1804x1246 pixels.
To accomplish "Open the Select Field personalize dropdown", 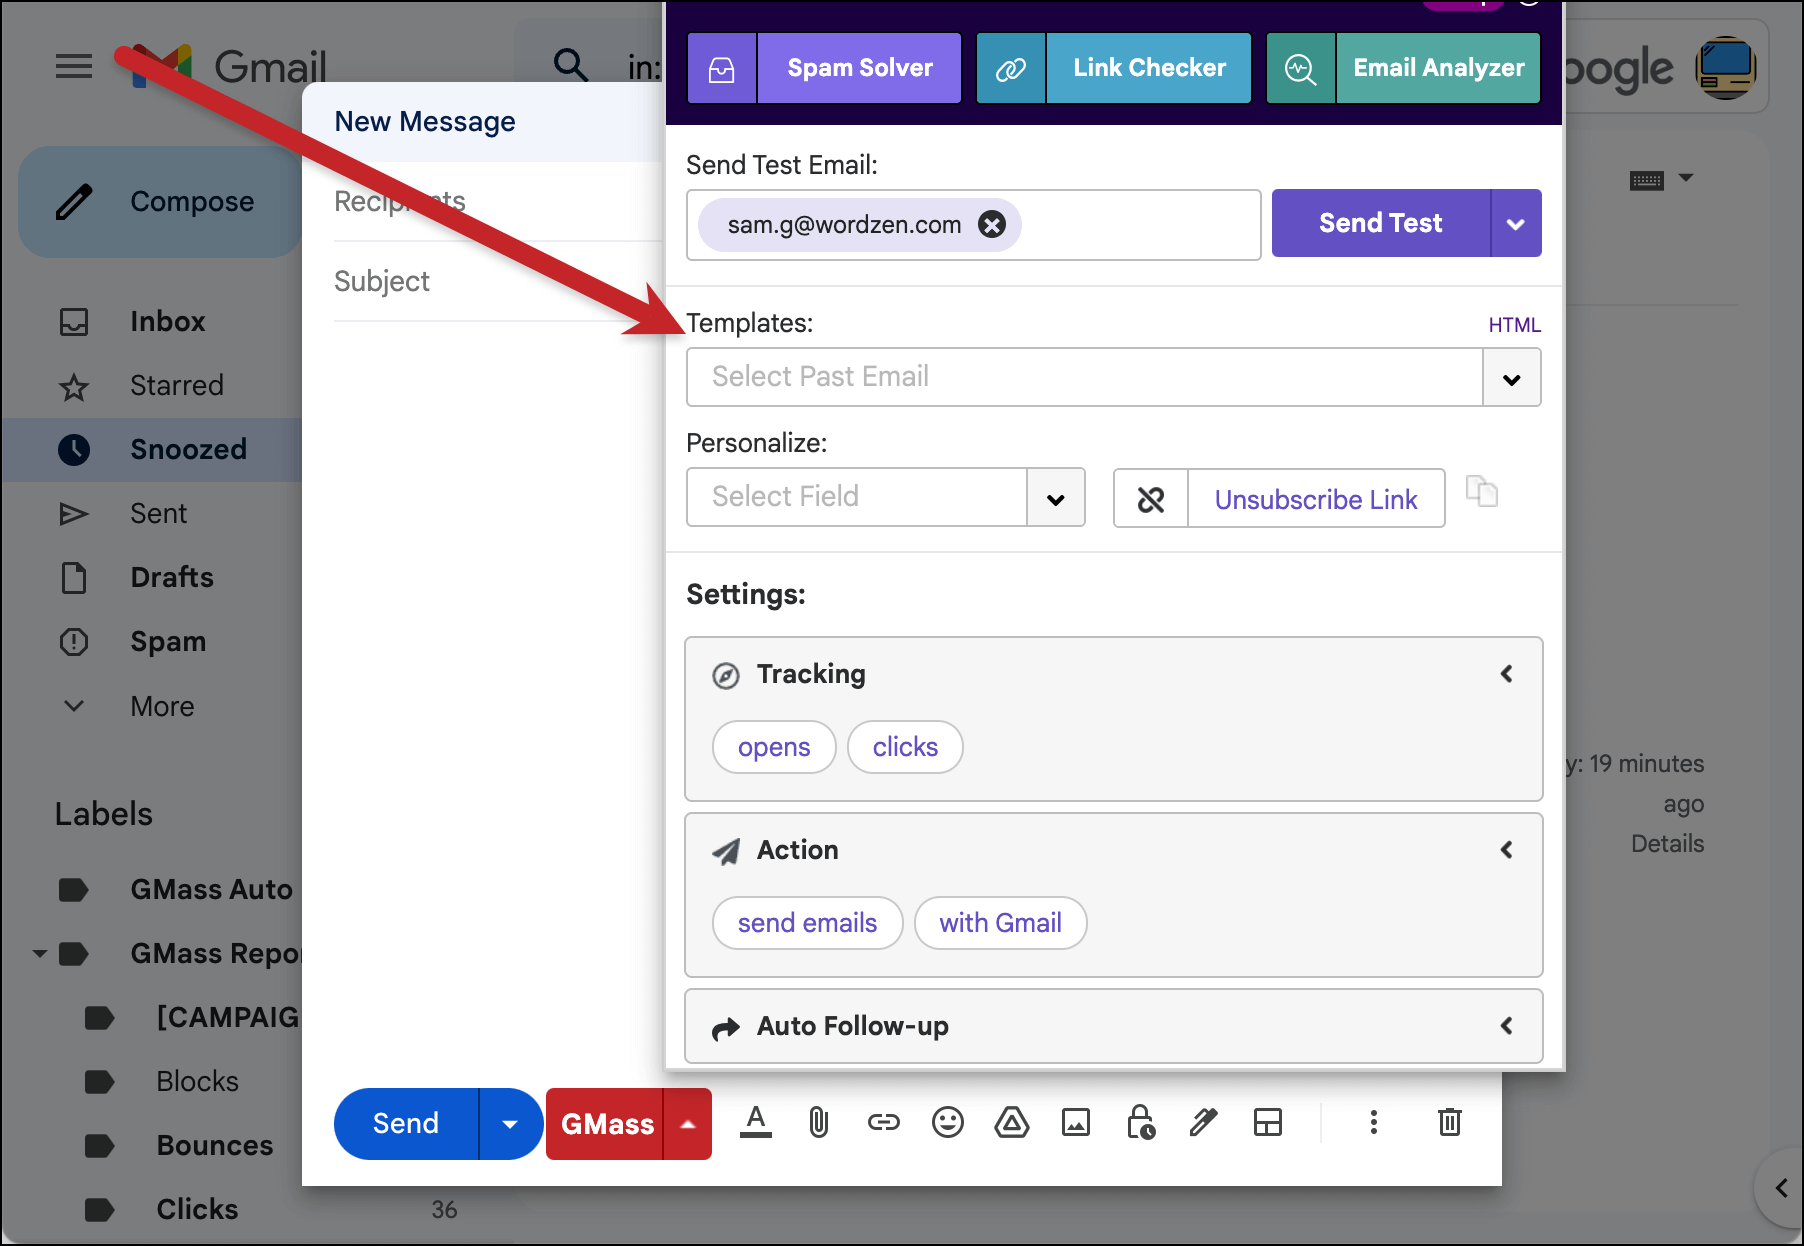I will 1055,498.
